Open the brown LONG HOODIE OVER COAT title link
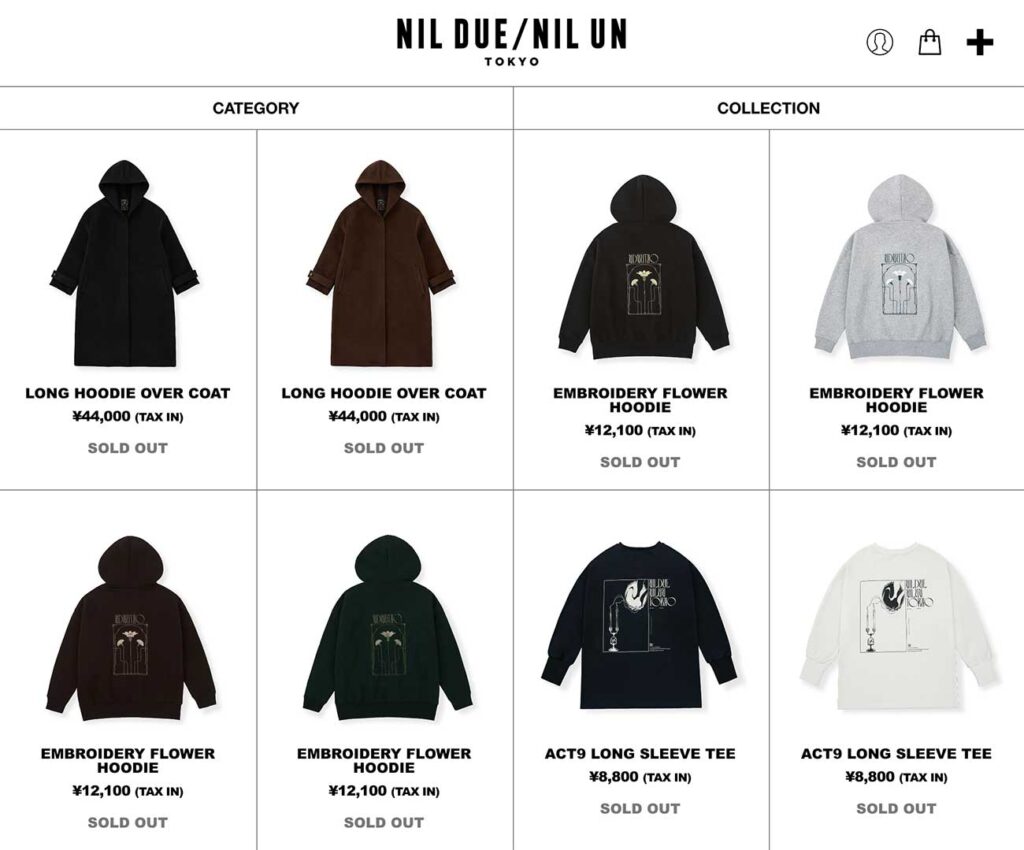This screenshot has width=1024, height=850. (384, 393)
